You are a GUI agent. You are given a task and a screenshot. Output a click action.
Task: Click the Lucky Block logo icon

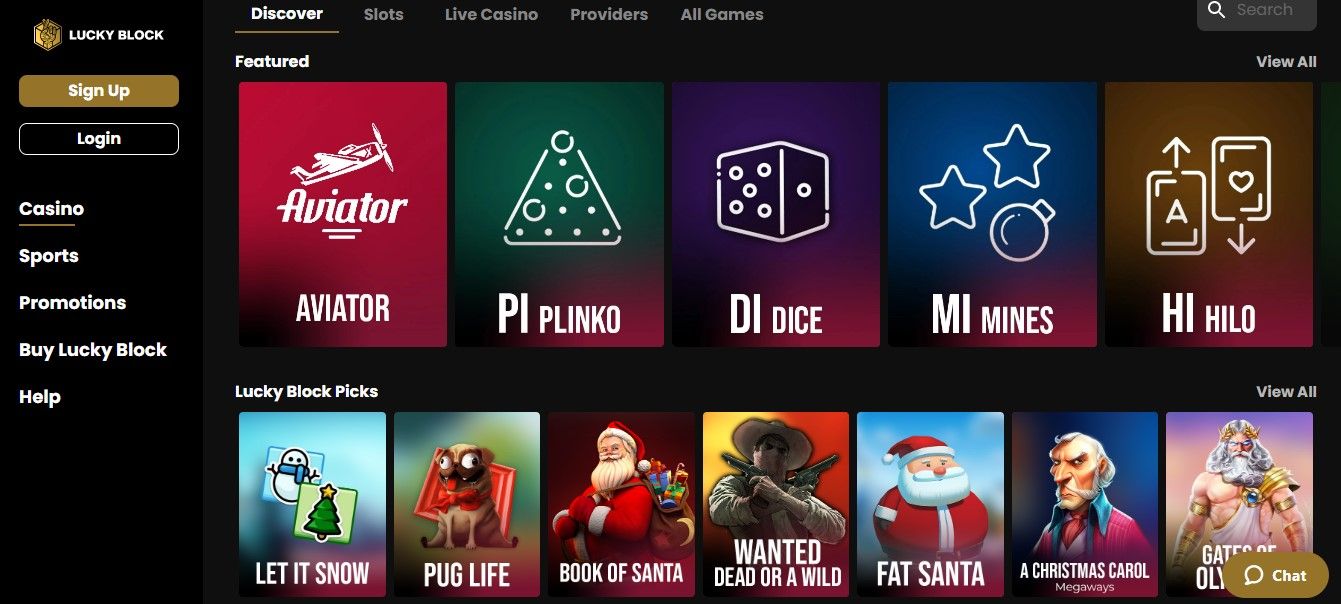point(47,35)
